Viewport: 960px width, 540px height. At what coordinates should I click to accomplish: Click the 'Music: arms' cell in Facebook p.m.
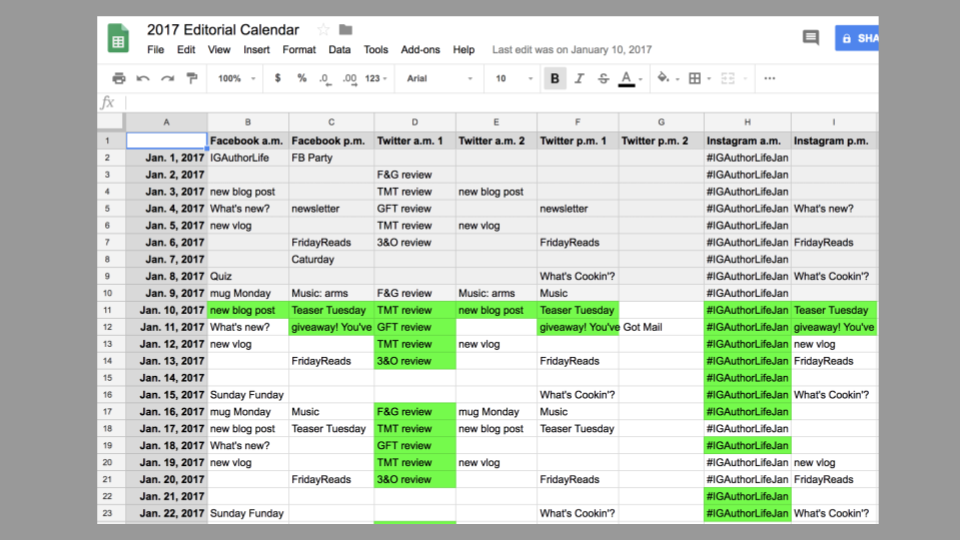(331, 293)
